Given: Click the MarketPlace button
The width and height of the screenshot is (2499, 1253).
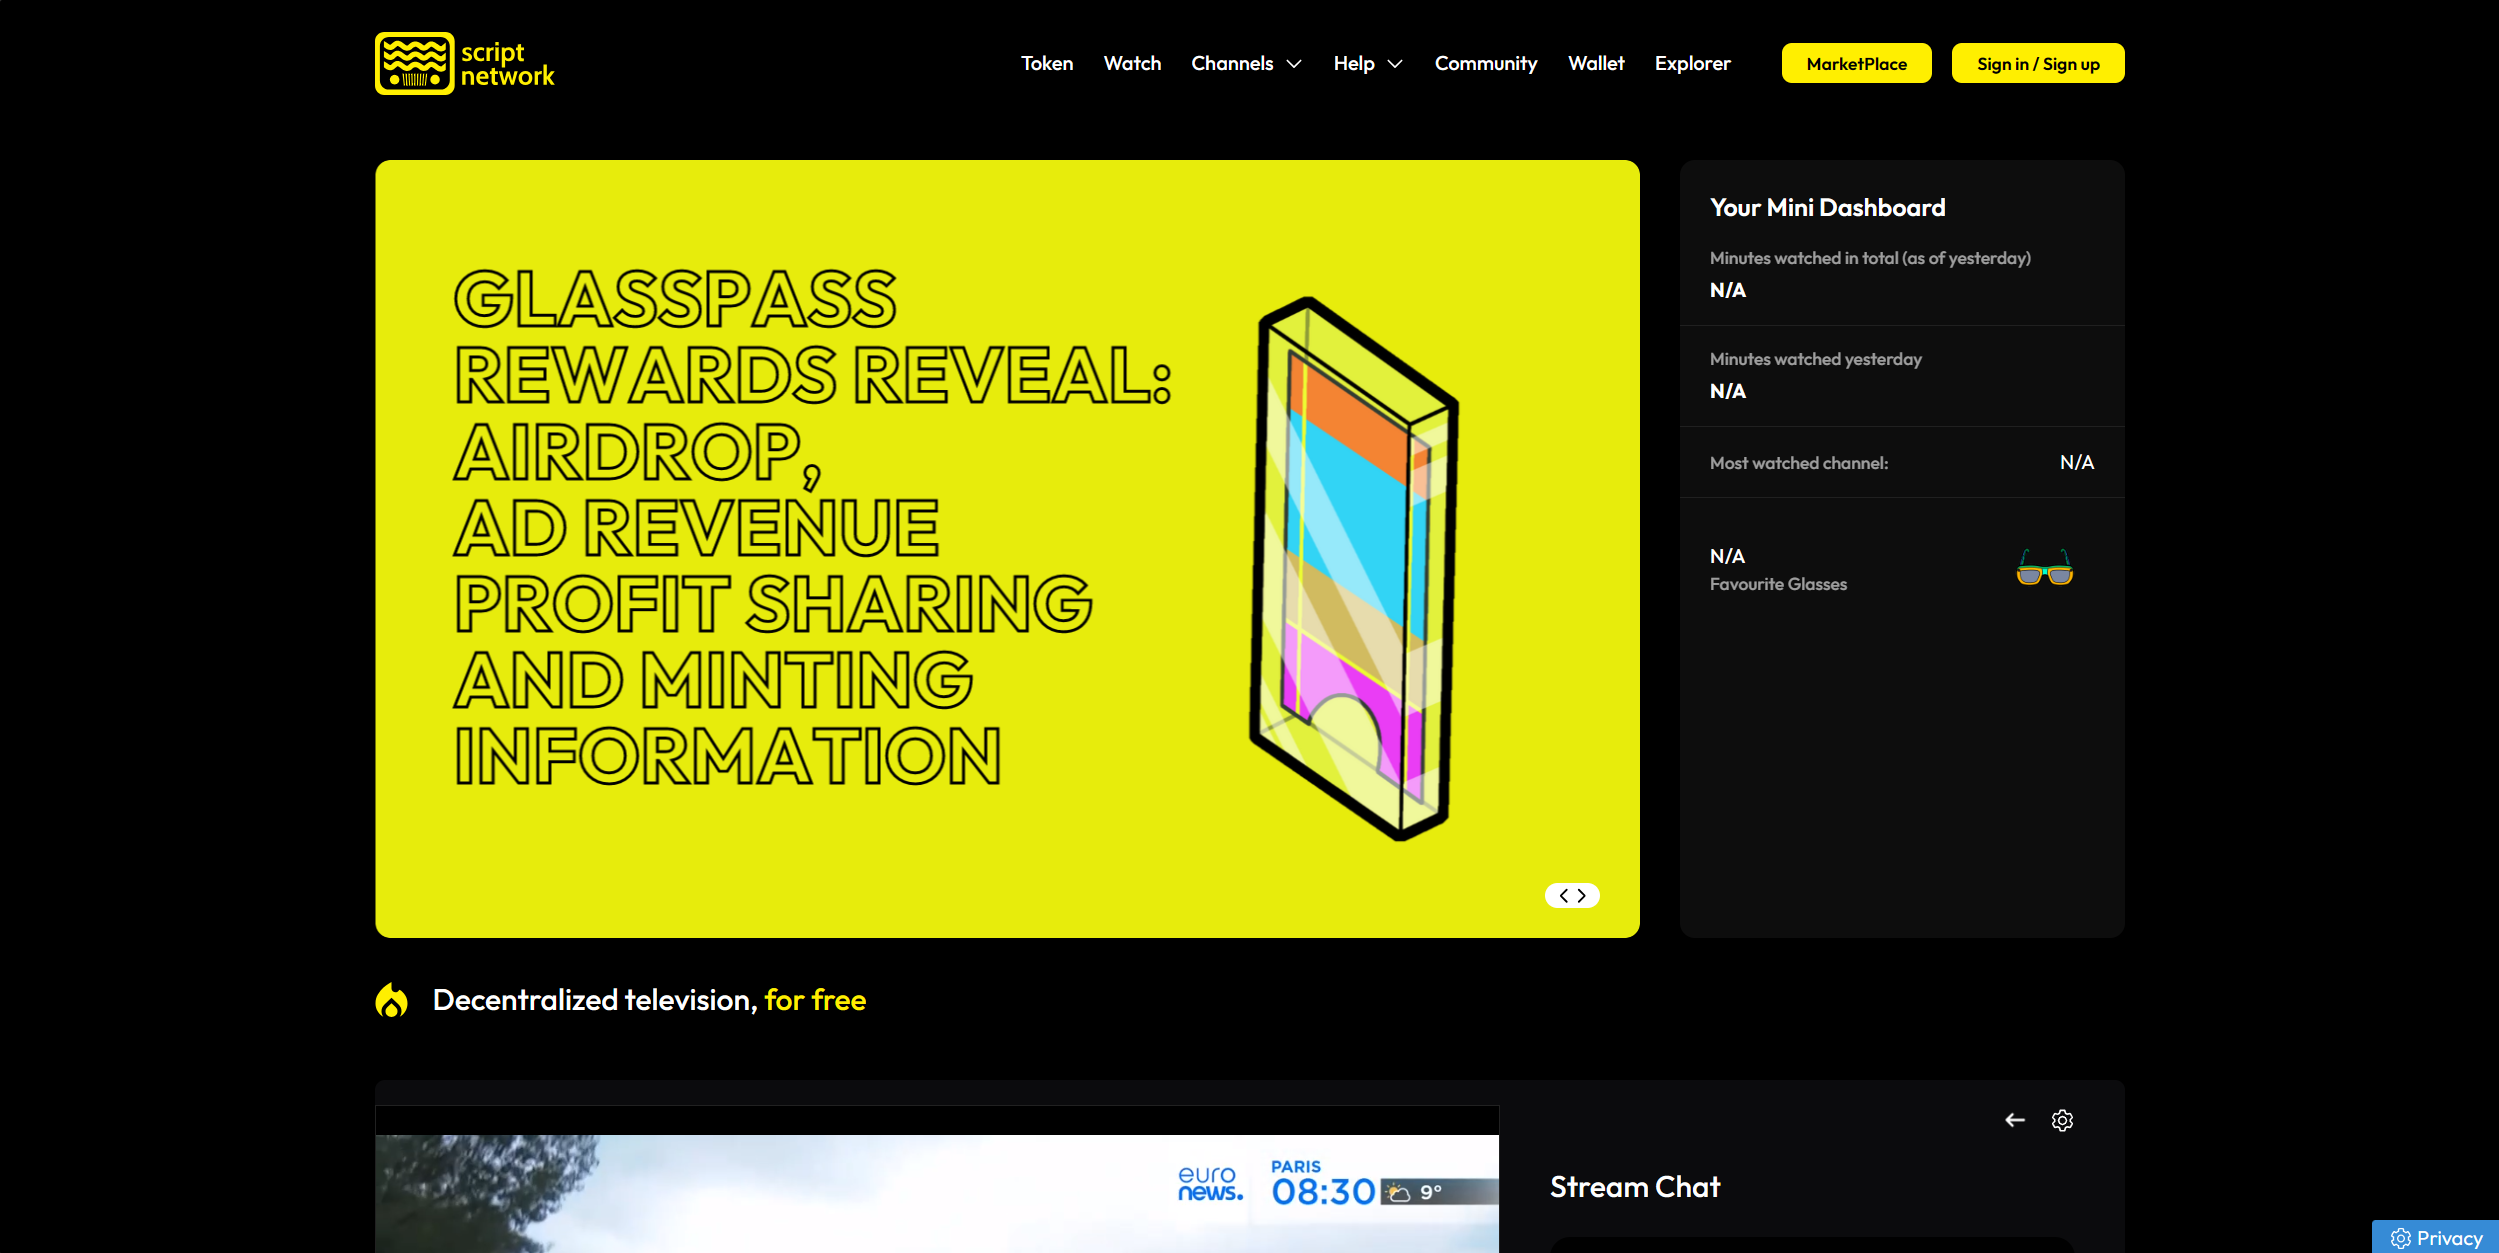Looking at the screenshot, I should (x=1856, y=63).
